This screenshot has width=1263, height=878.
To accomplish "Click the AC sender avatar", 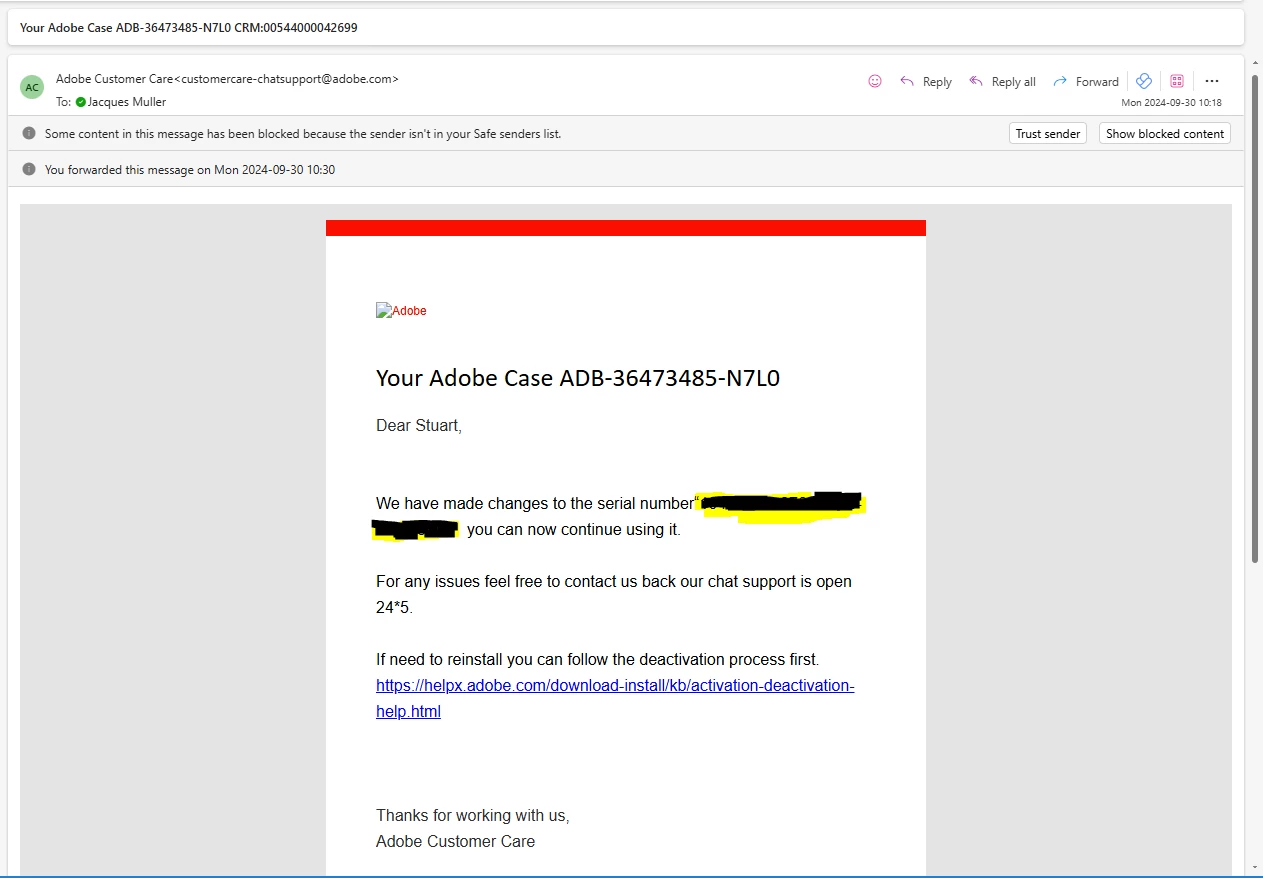I will pyautogui.click(x=32, y=87).
